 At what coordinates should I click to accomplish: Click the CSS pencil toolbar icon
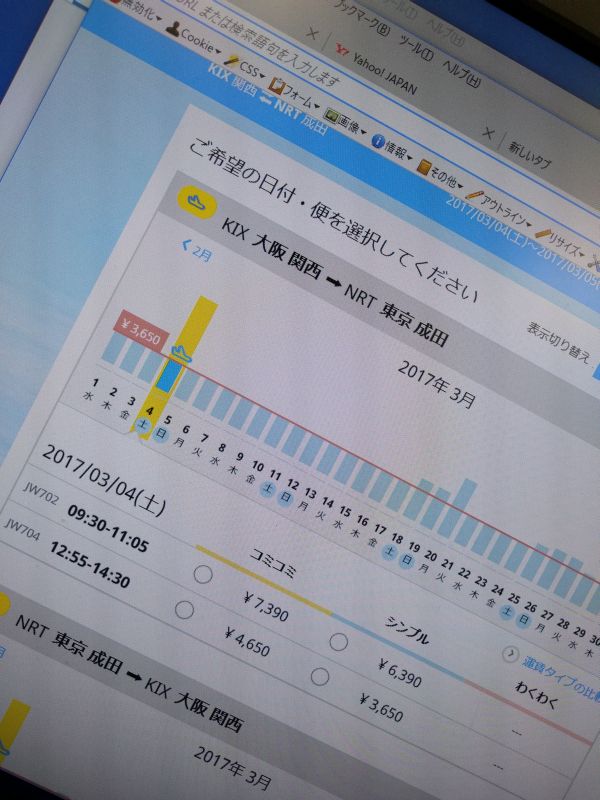[231, 60]
